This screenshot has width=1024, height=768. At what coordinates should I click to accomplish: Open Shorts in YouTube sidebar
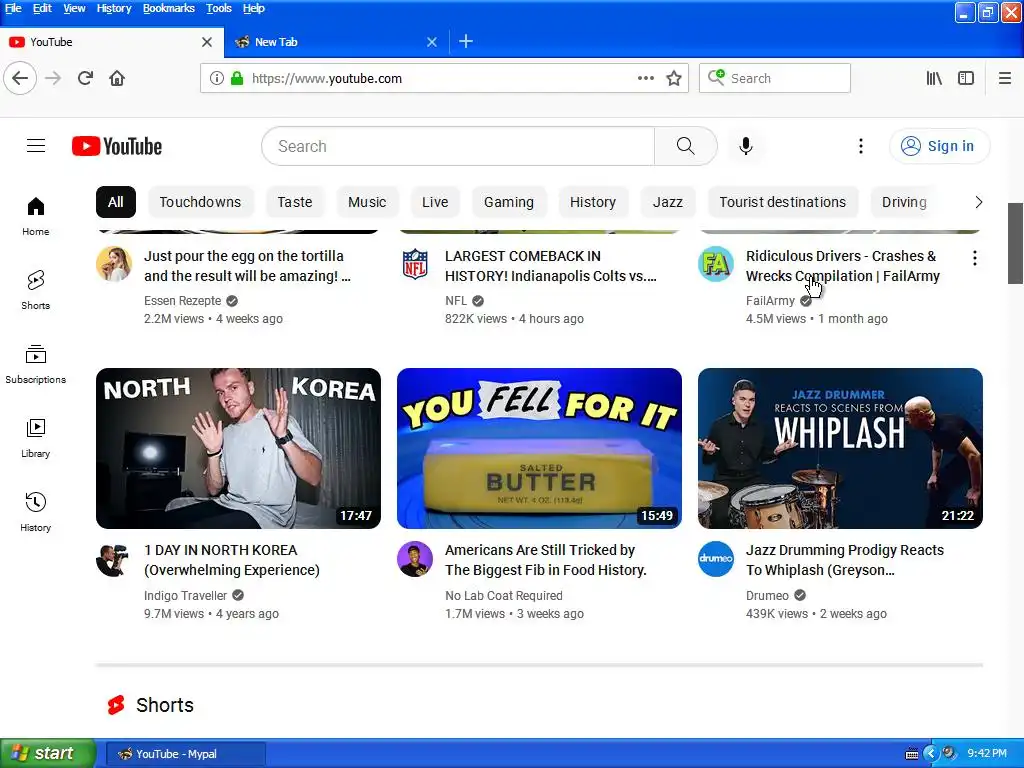(36, 291)
